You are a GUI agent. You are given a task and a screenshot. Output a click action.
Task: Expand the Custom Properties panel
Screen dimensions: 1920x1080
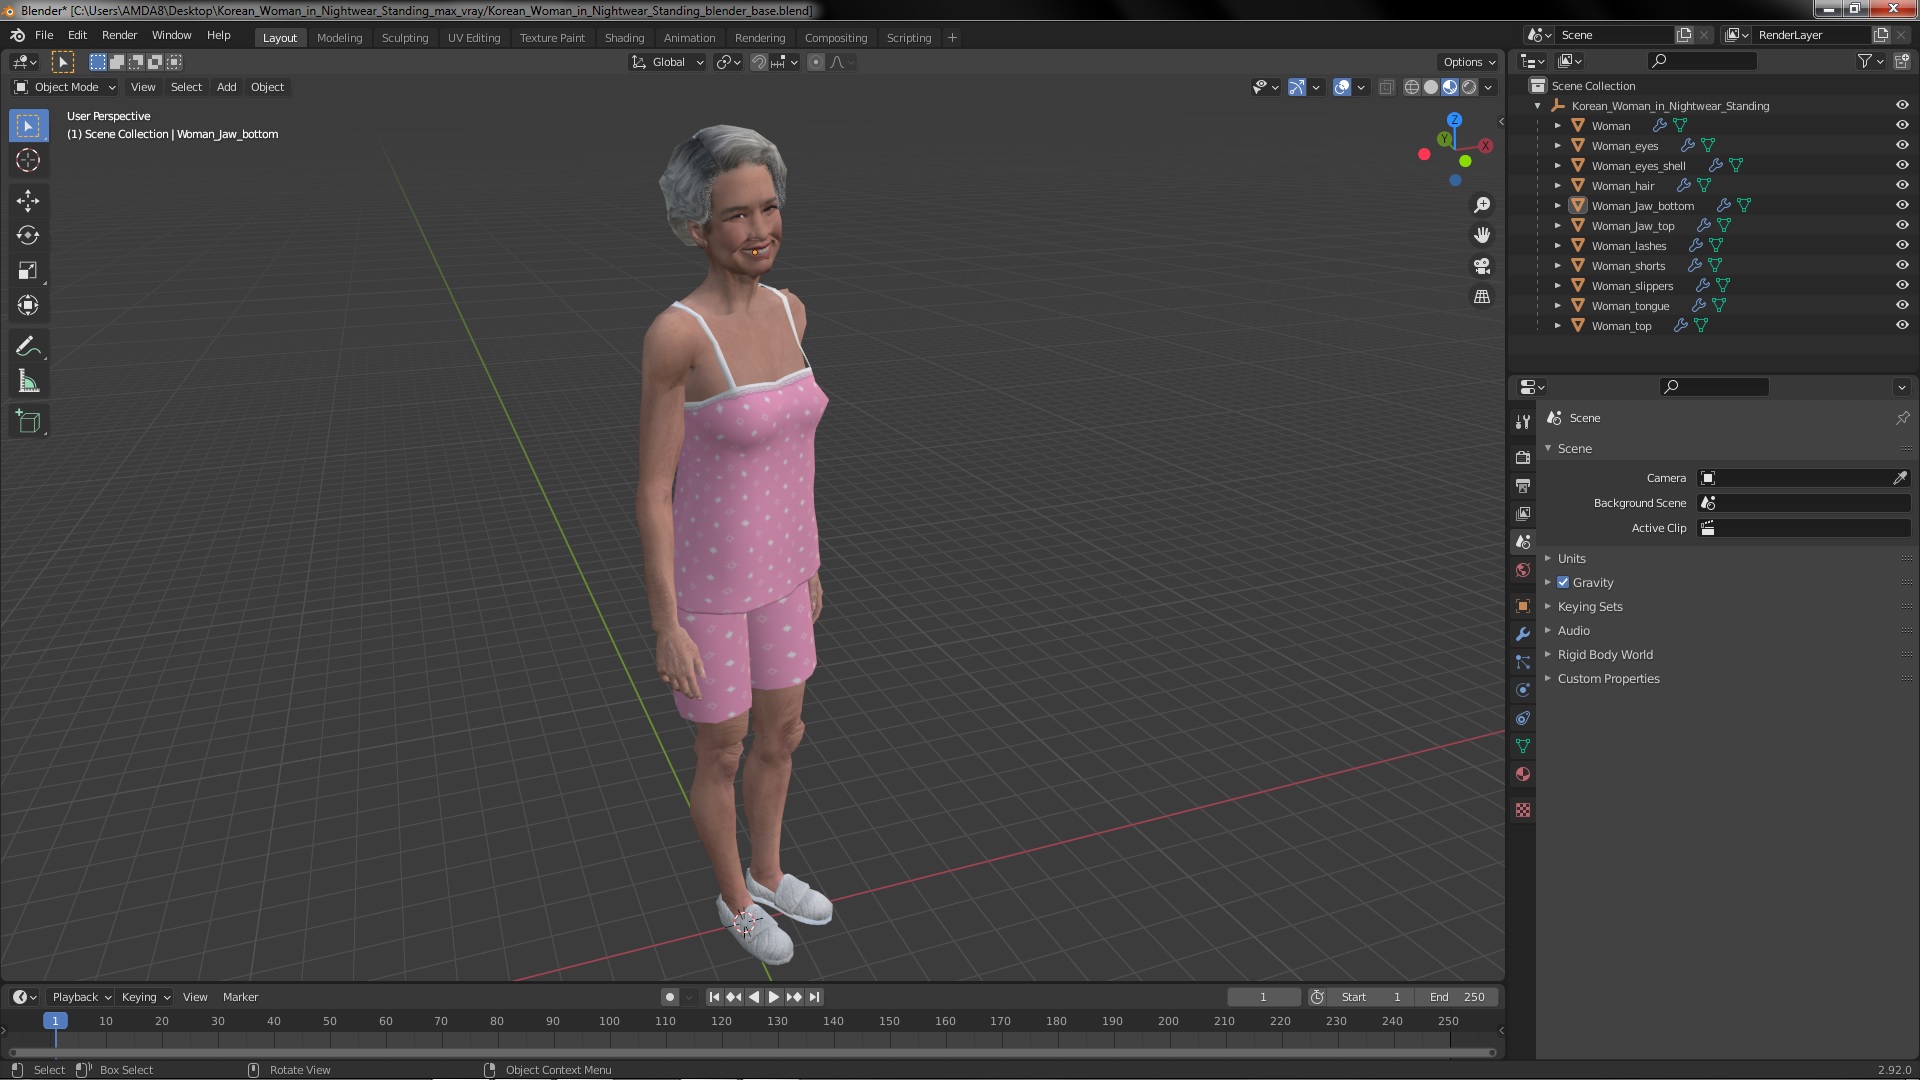click(x=1608, y=678)
